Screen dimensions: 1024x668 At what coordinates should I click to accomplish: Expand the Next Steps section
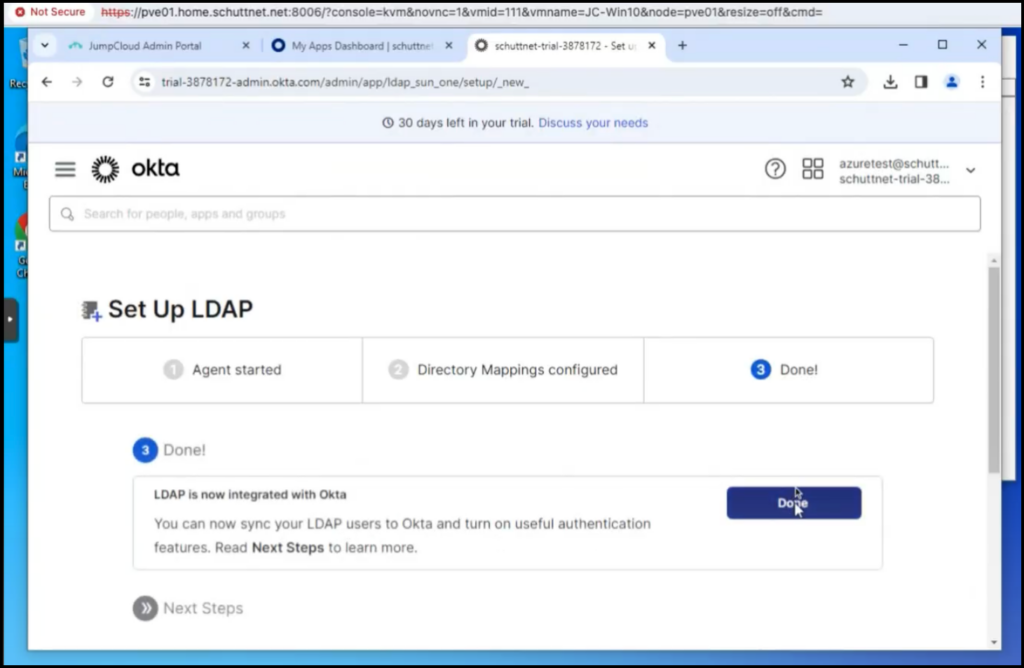click(x=188, y=608)
